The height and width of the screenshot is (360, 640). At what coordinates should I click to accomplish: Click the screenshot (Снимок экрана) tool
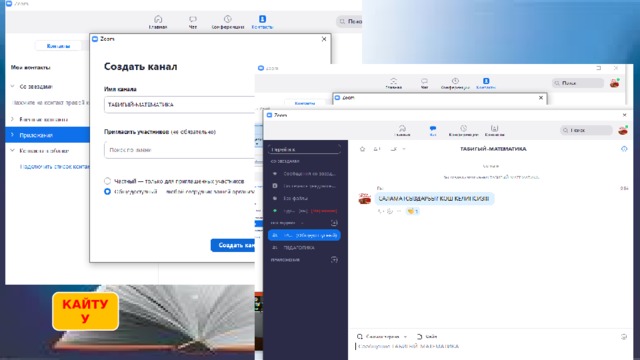(x=378, y=337)
